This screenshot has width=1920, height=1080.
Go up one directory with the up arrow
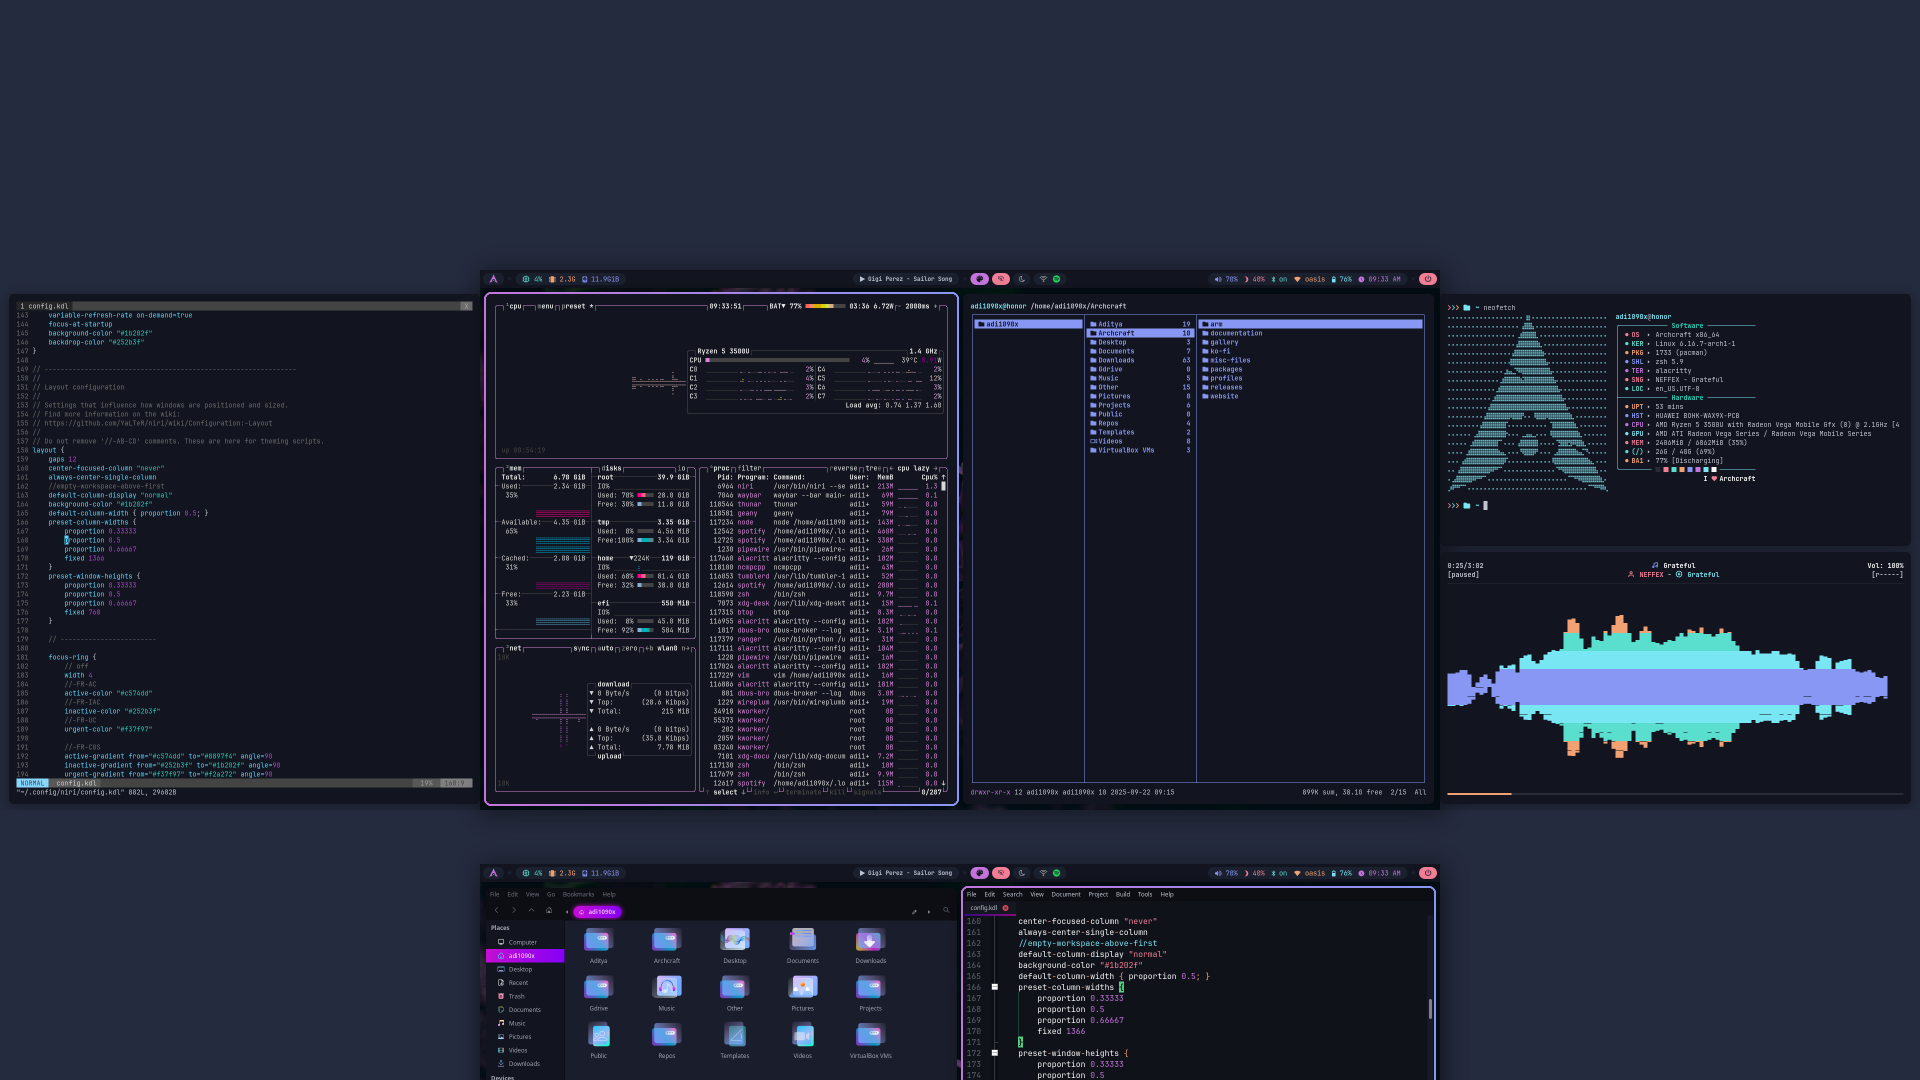[531, 911]
